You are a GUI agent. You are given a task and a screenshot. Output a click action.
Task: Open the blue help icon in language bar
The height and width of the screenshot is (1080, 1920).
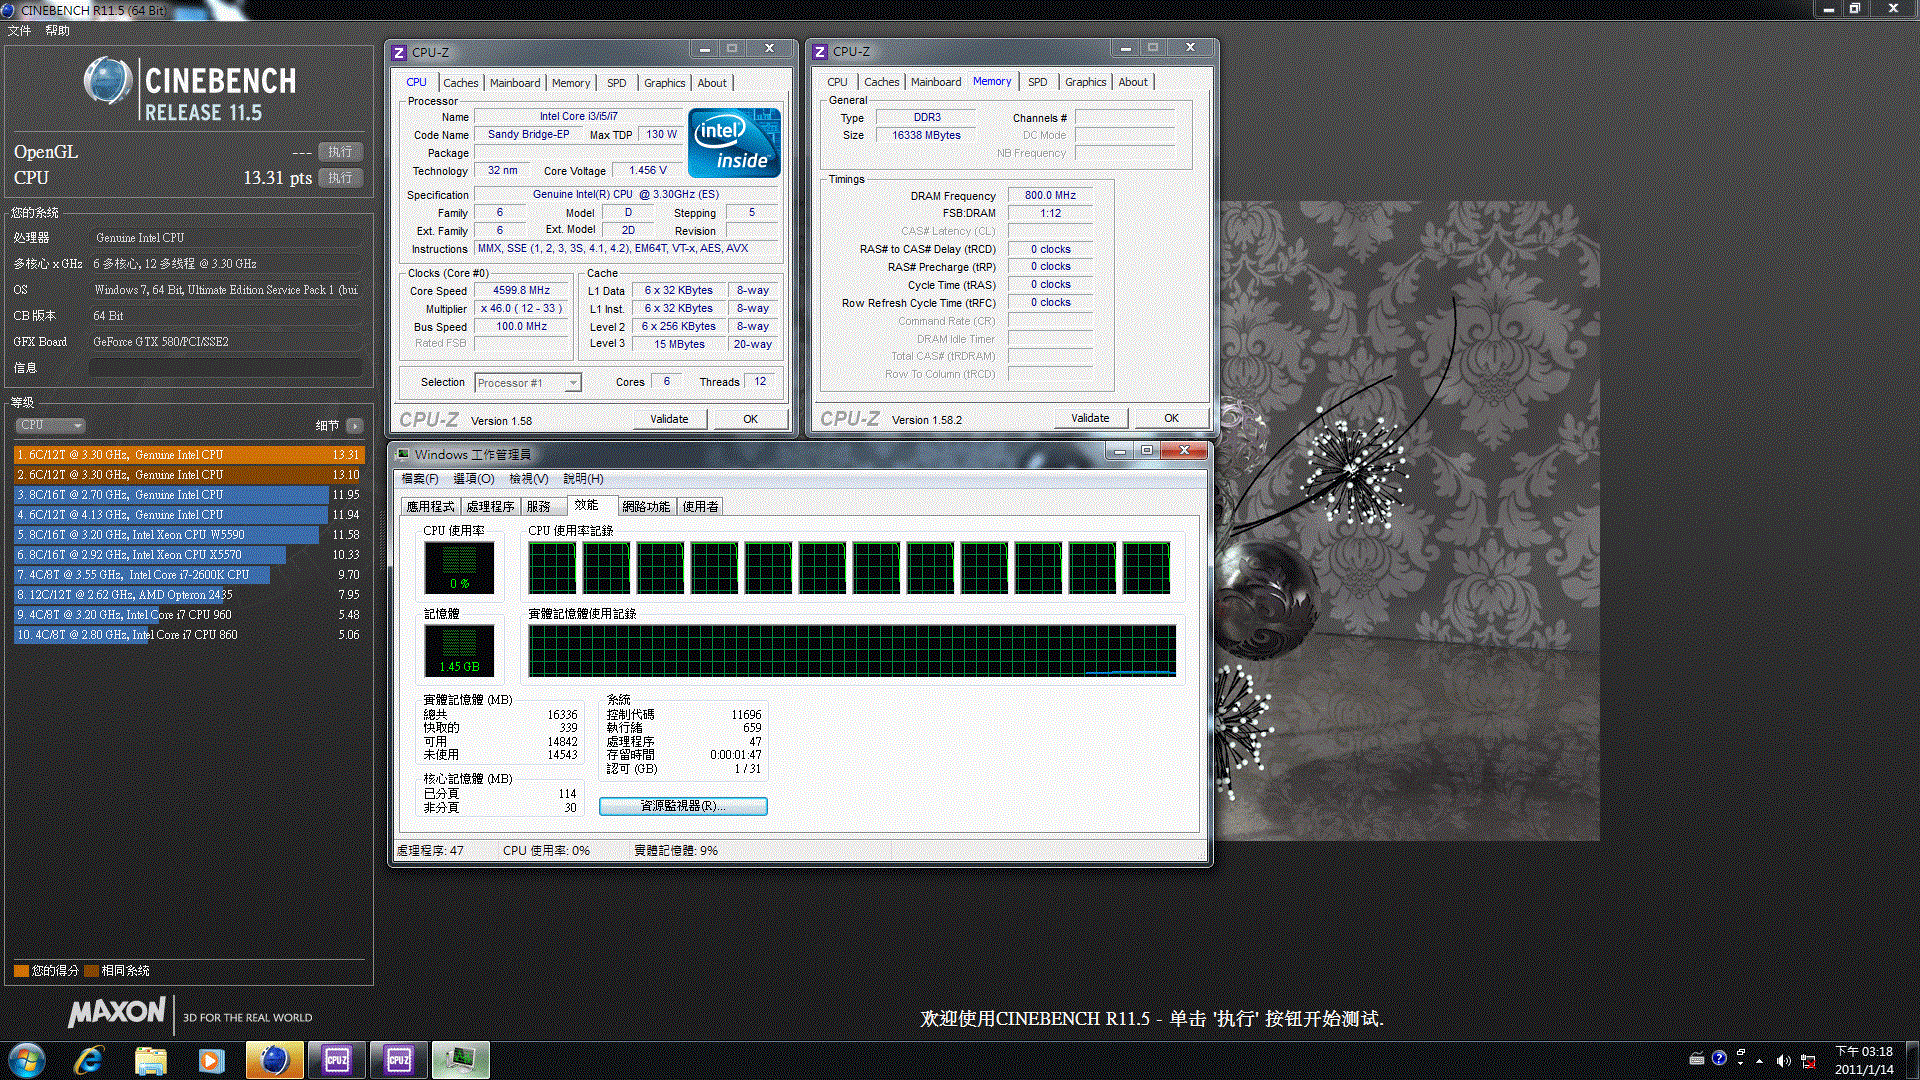point(1719,1058)
